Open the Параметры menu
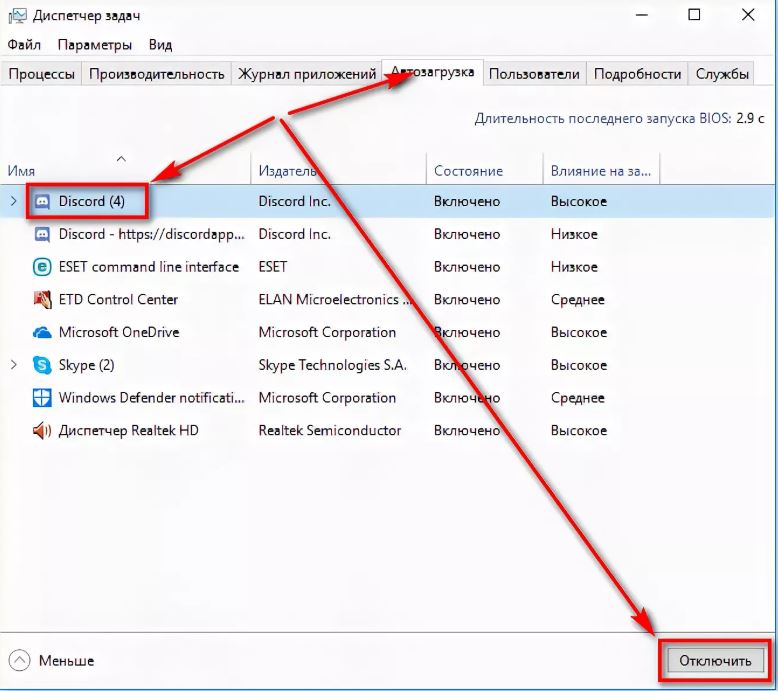The image size is (778, 691). [x=95, y=45]
